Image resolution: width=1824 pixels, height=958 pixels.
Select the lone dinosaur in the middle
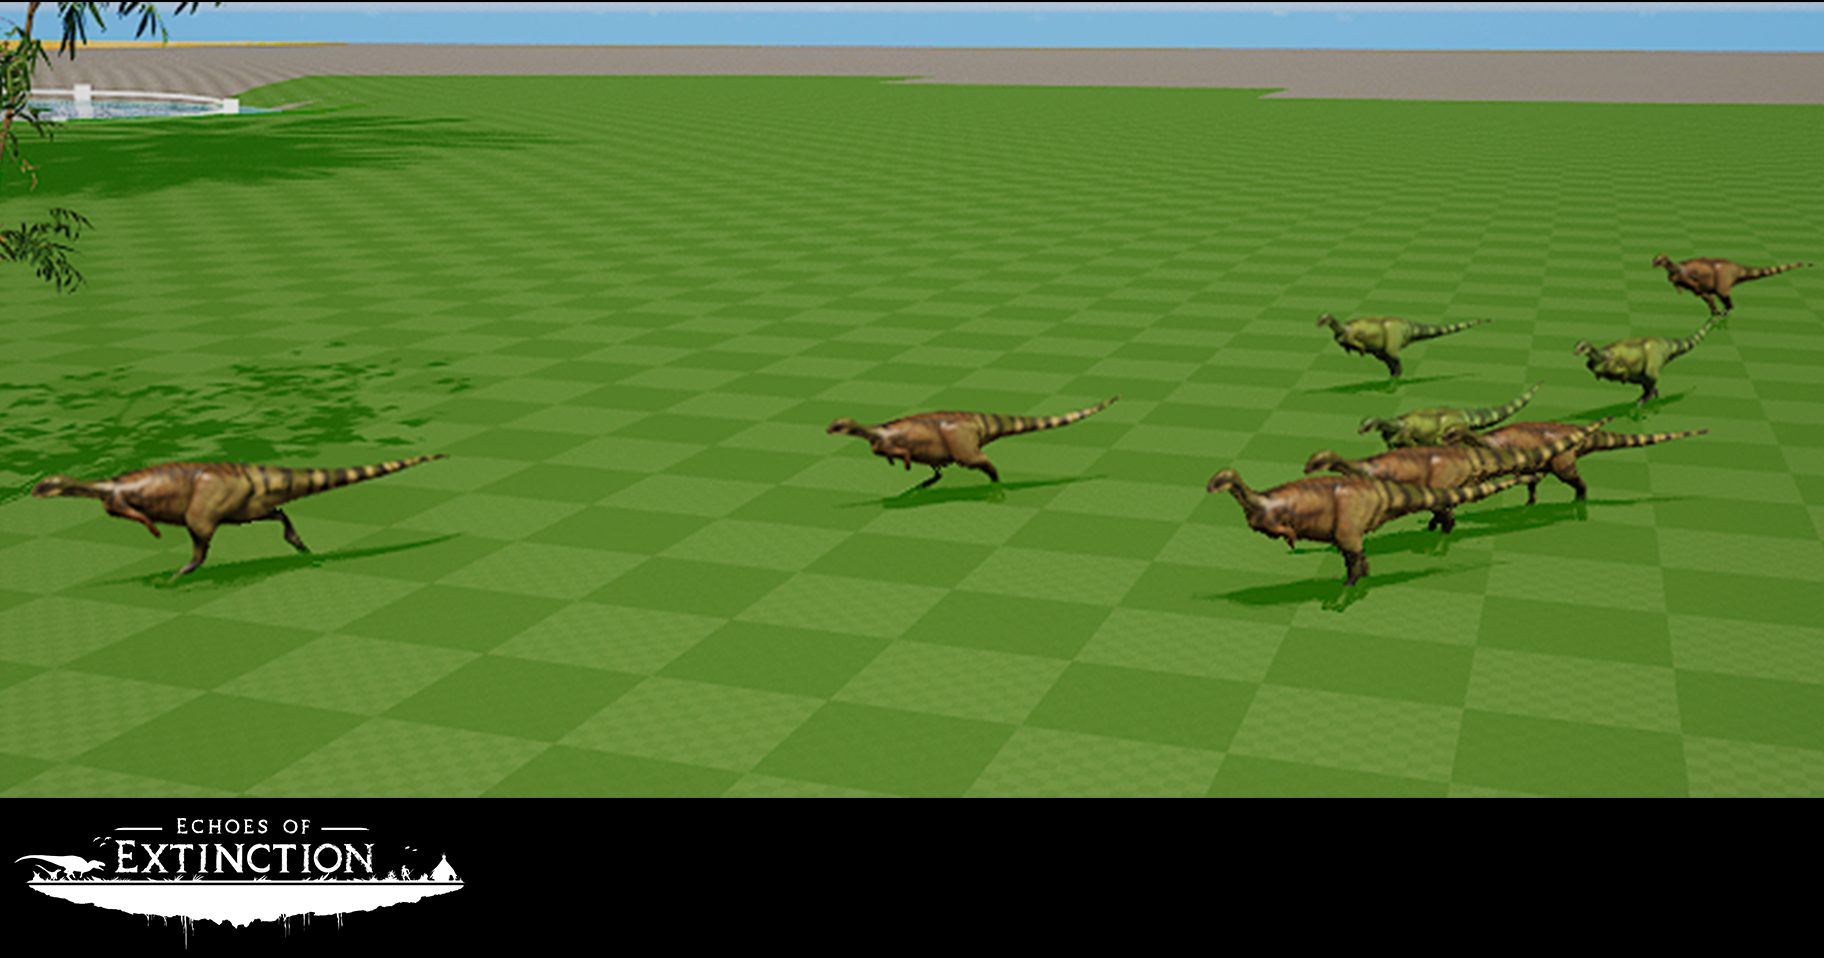[971, 443]
